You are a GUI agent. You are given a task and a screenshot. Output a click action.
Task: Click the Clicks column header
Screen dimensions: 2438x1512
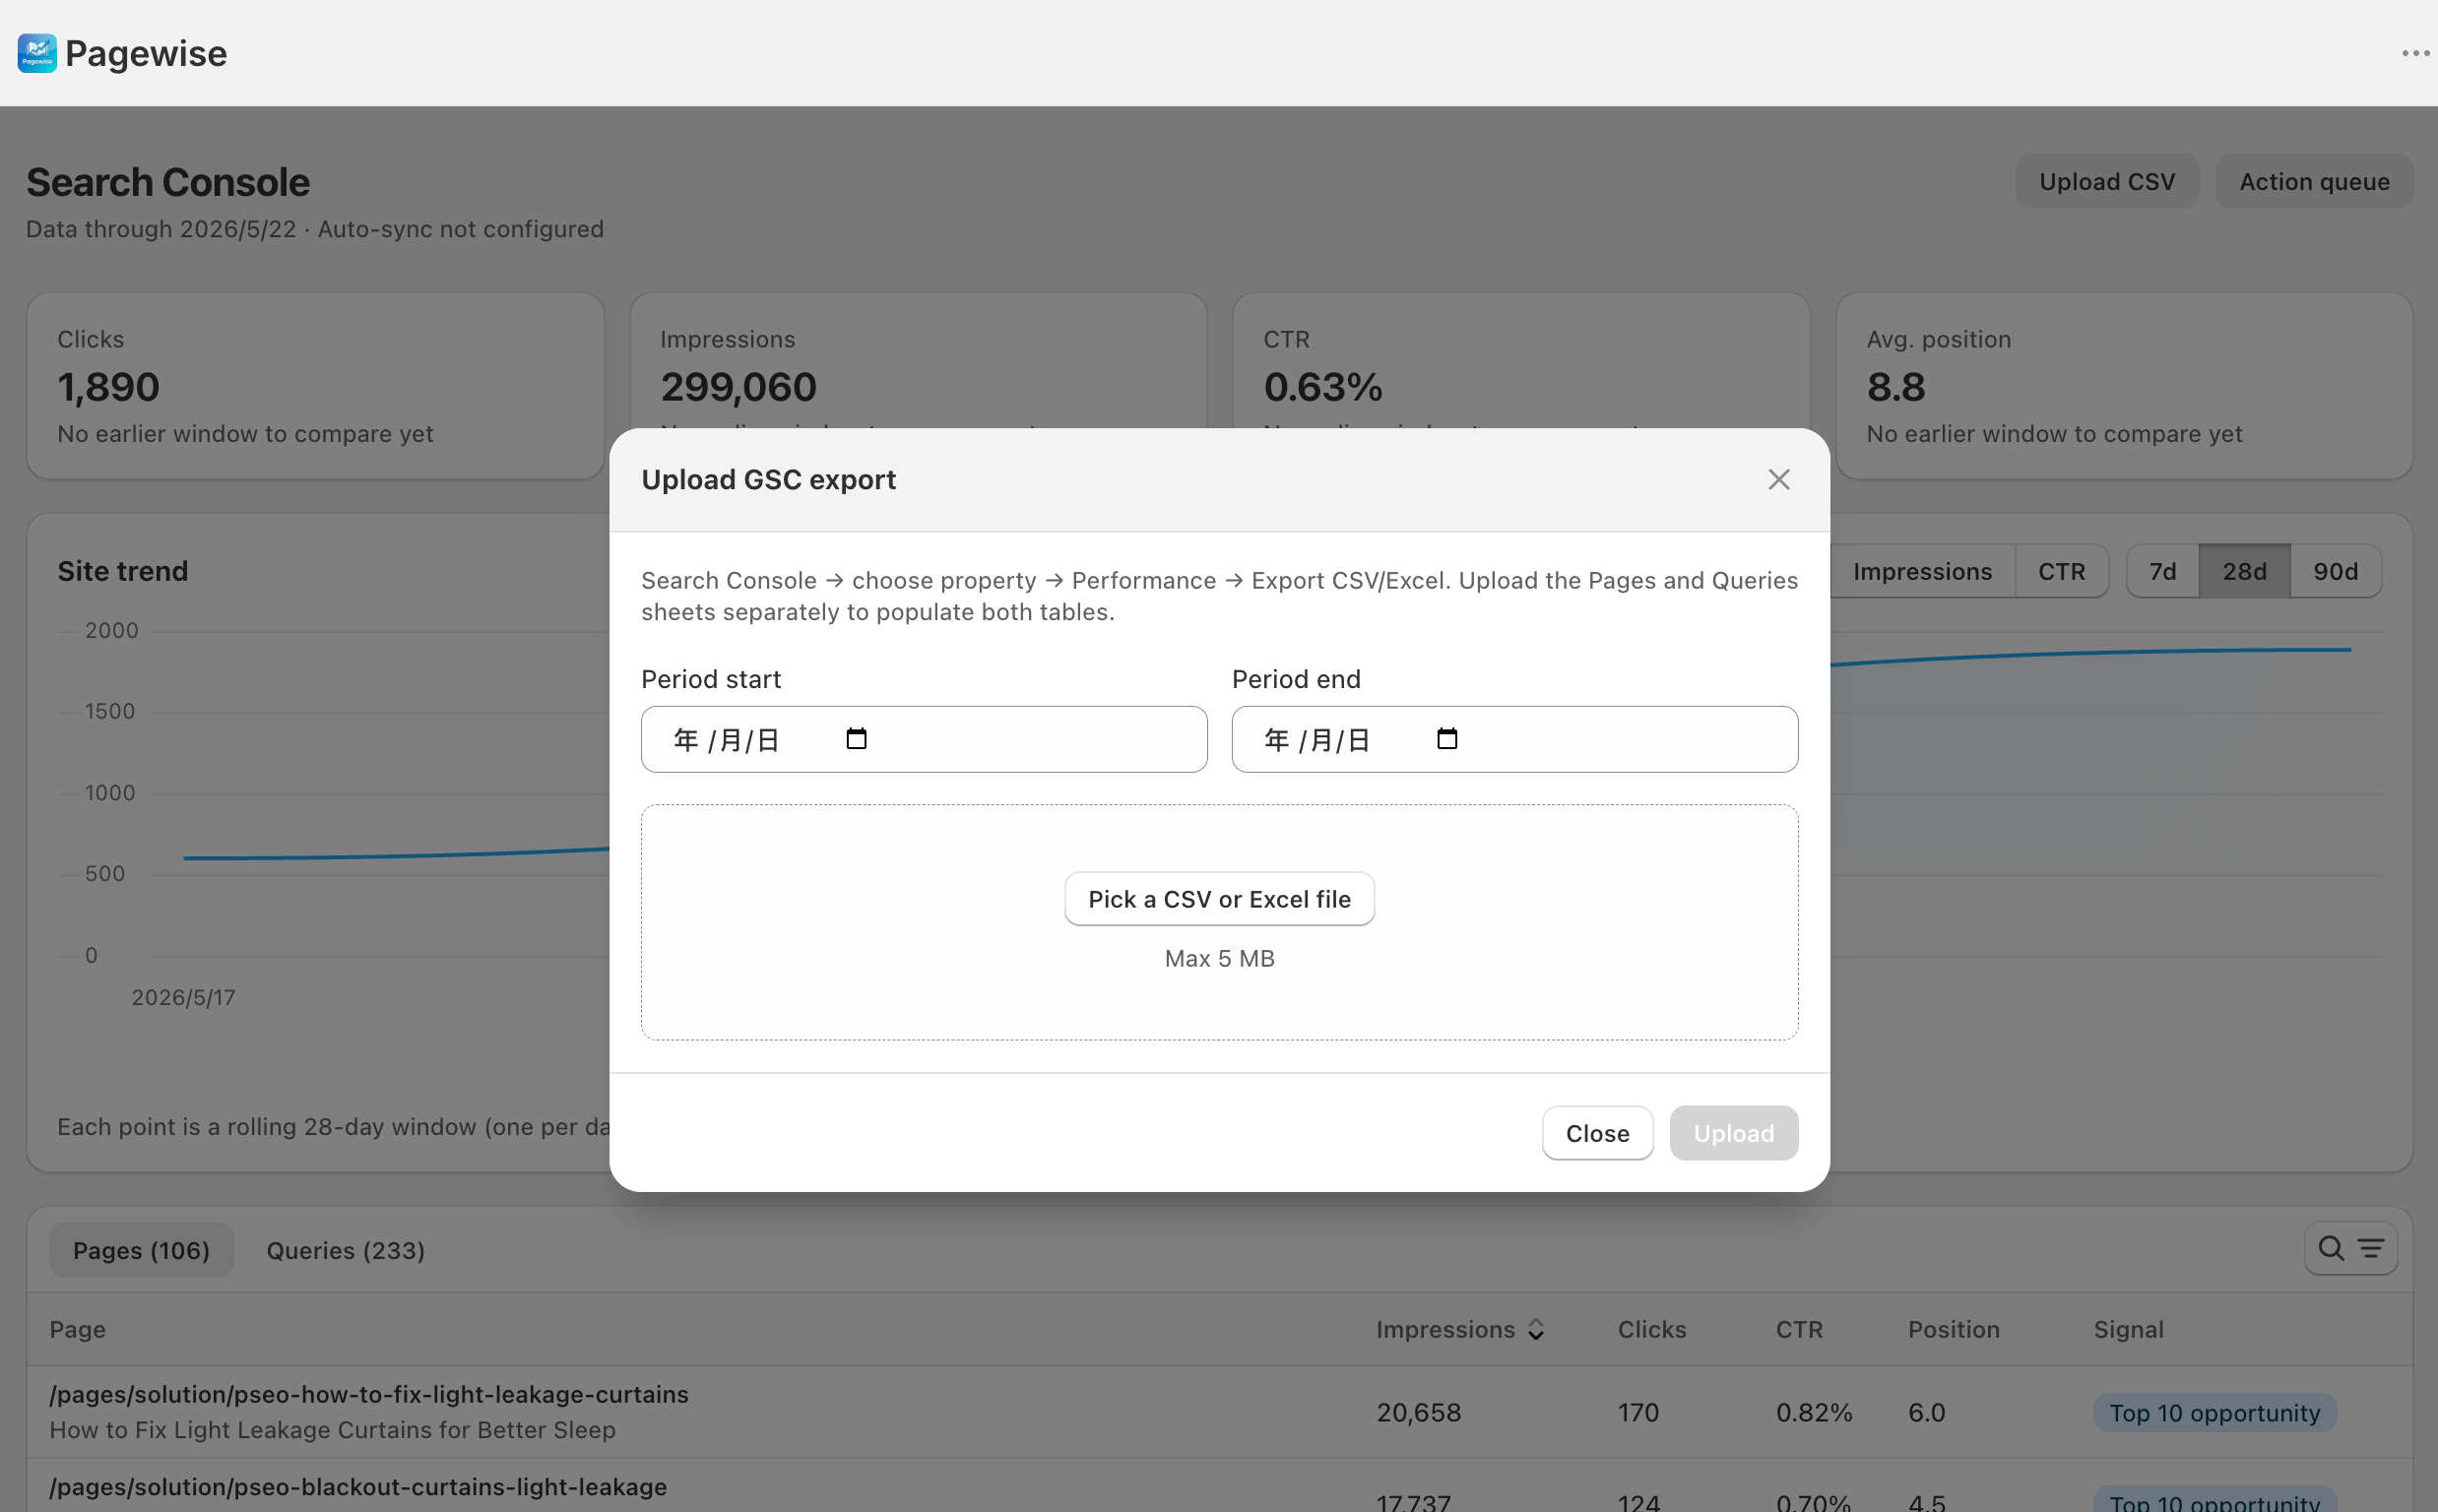click(x=1651, y=1329)
